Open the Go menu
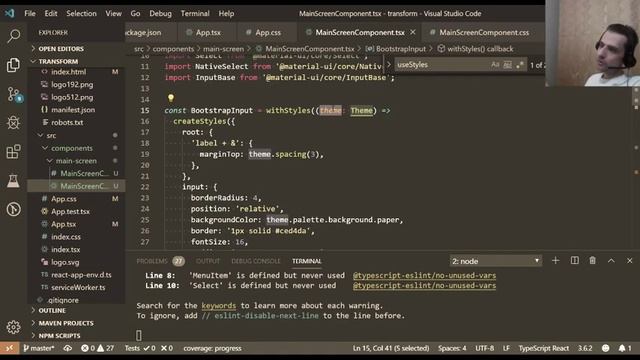This screenshot has width=640, height=360. 135,13
